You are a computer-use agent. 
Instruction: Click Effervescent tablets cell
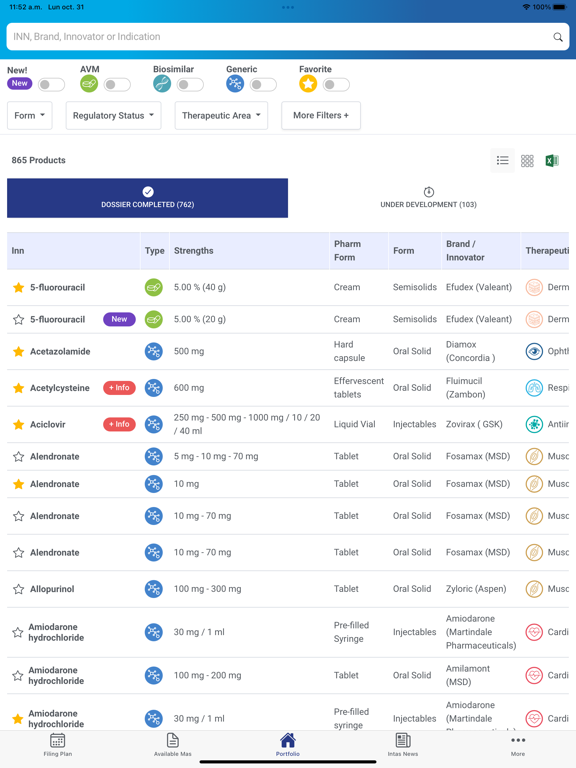click(359, 387)
